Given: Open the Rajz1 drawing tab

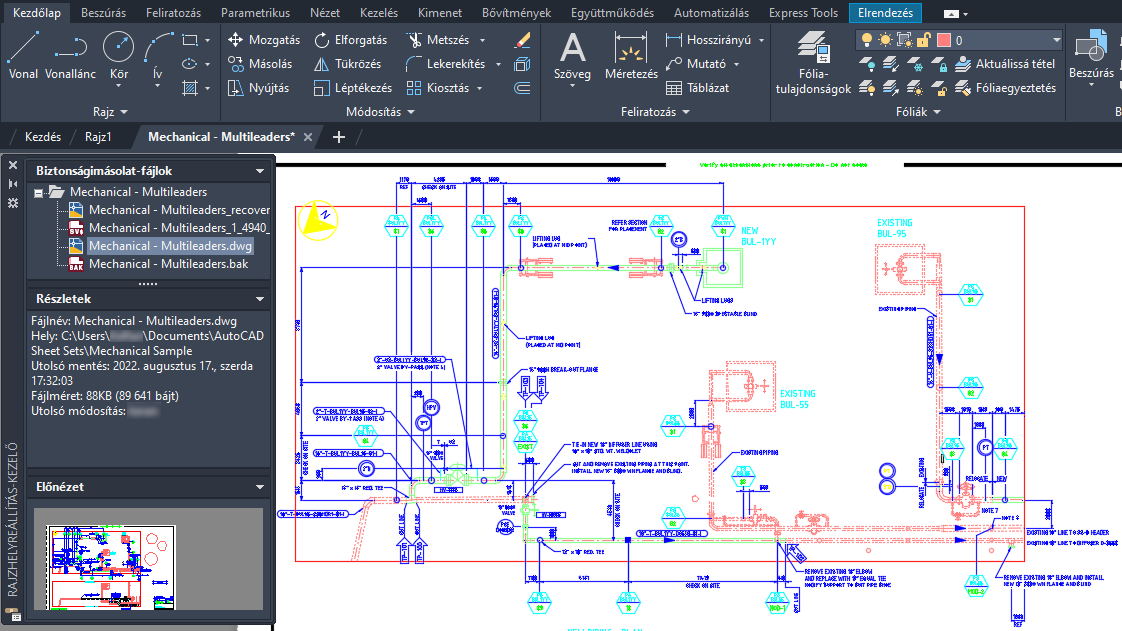Looking at the screenshot, I should click(x=98, y=137).
